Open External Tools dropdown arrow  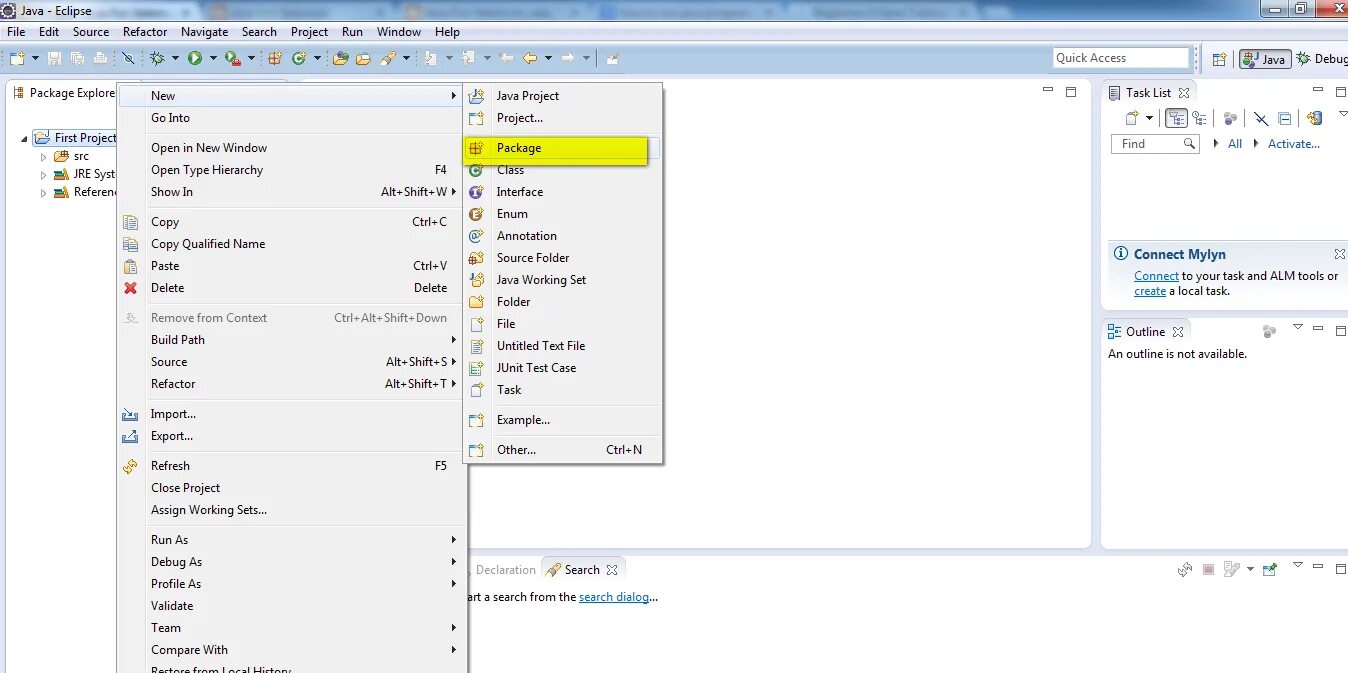pos(251,58)
